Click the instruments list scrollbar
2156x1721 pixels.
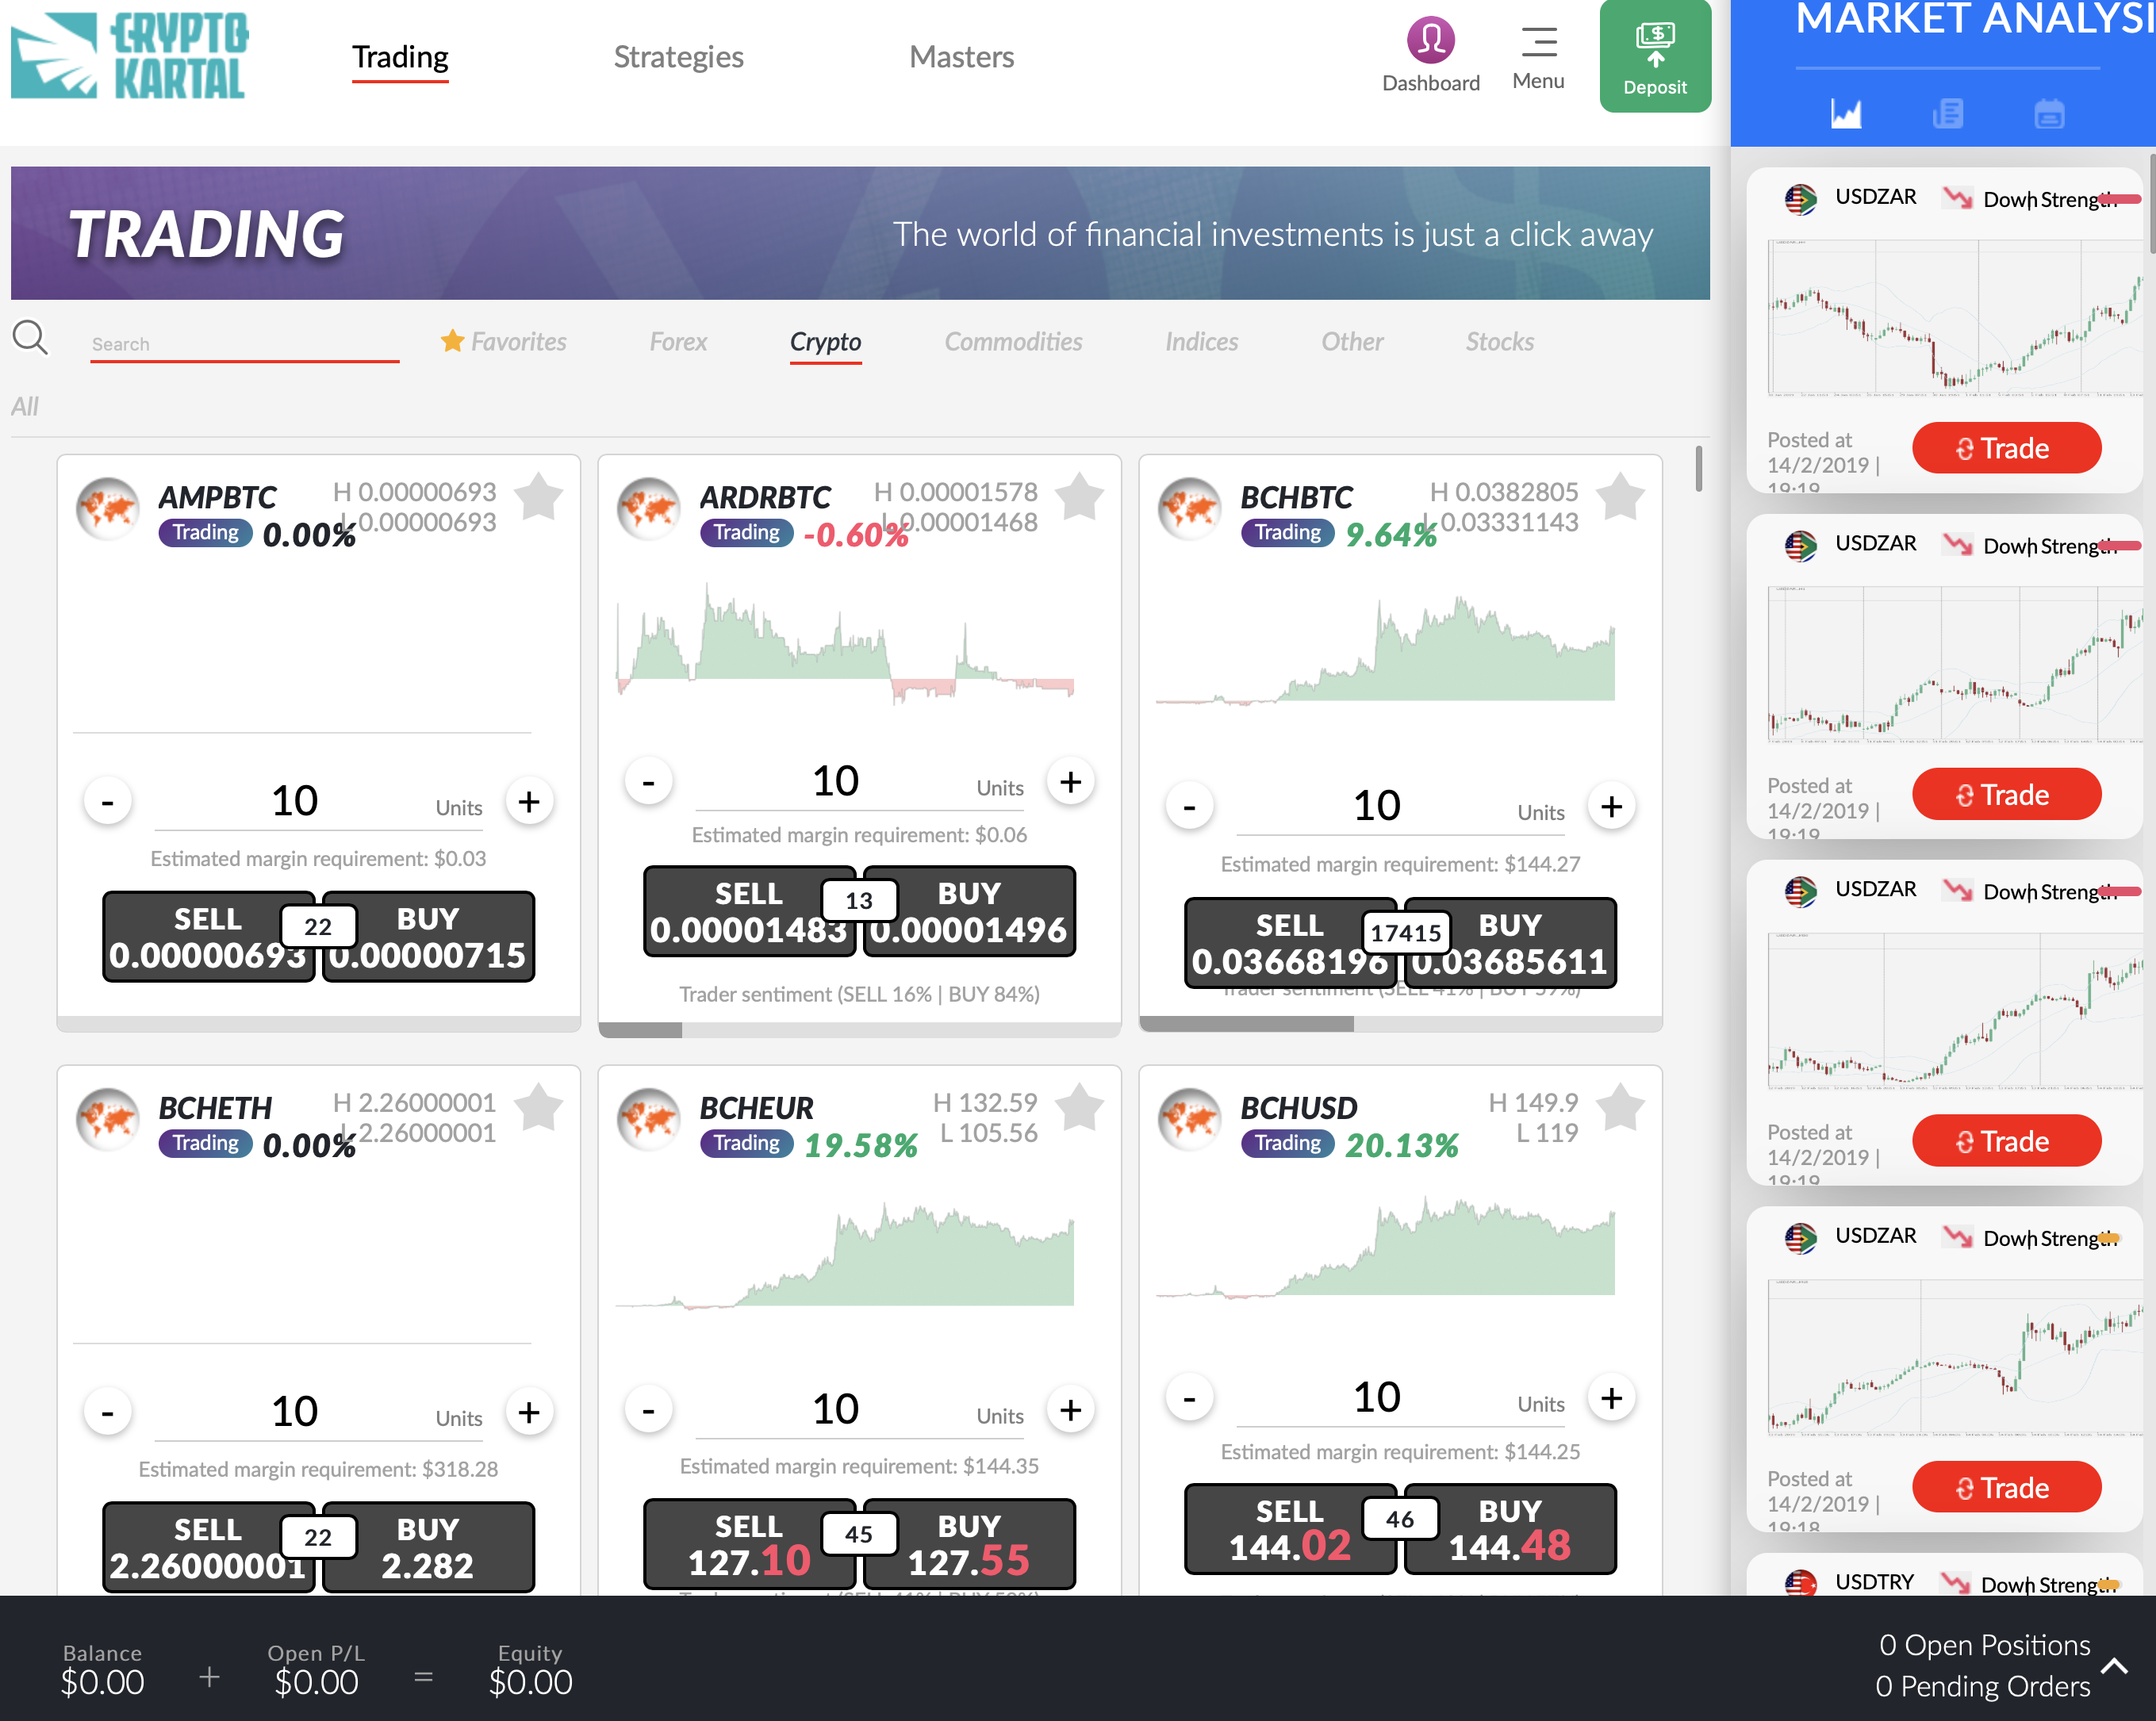(1698, 468)
